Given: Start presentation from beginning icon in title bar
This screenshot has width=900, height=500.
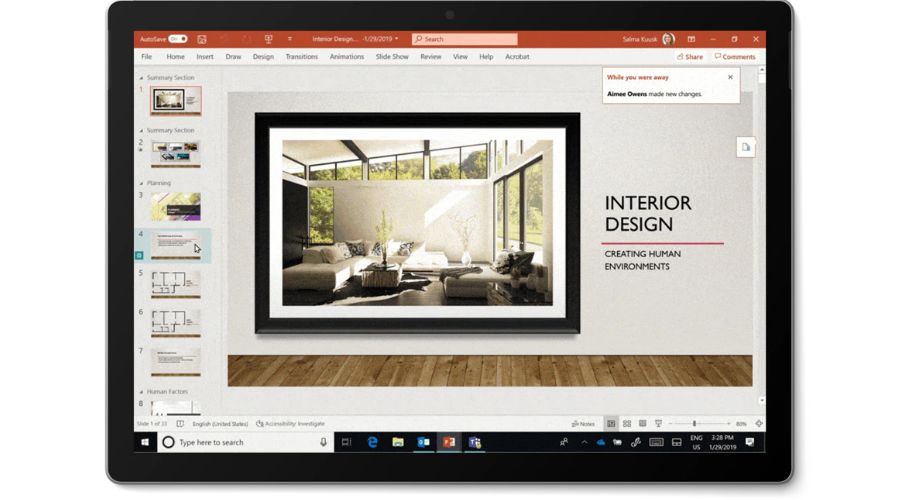Looking at the screenshot, I should pos(268,39).
